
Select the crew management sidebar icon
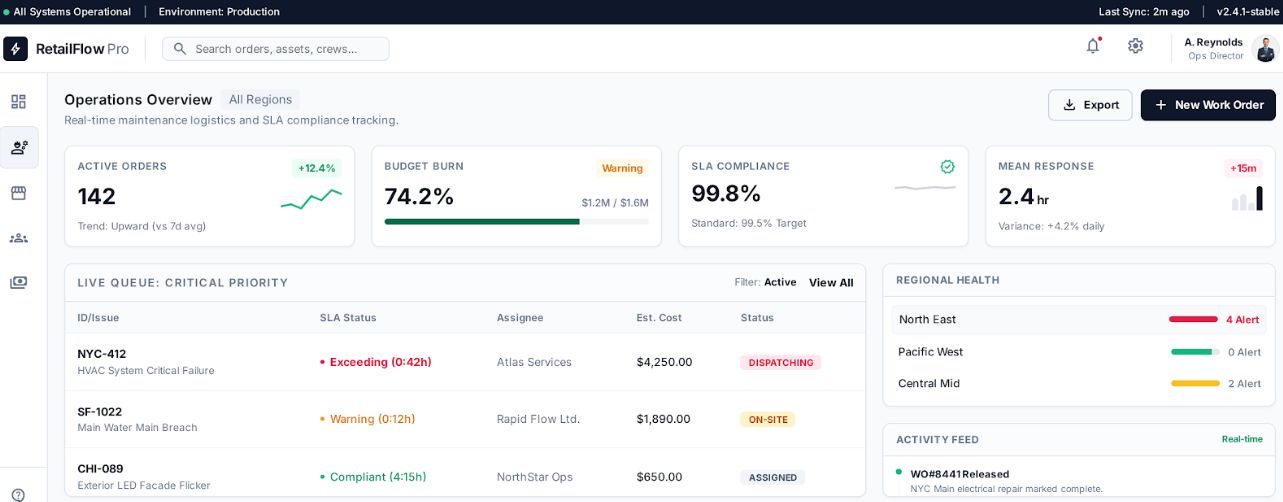coord(19,147)
